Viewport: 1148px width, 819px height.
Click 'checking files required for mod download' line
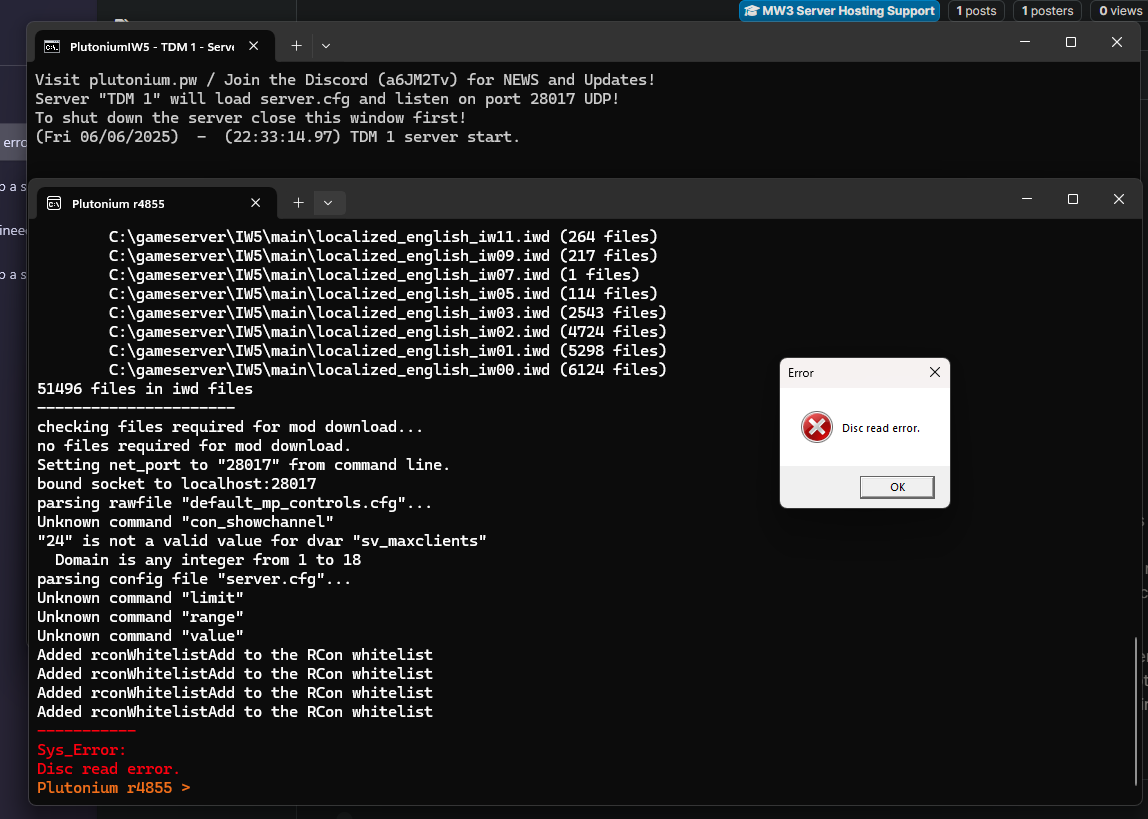230,427
